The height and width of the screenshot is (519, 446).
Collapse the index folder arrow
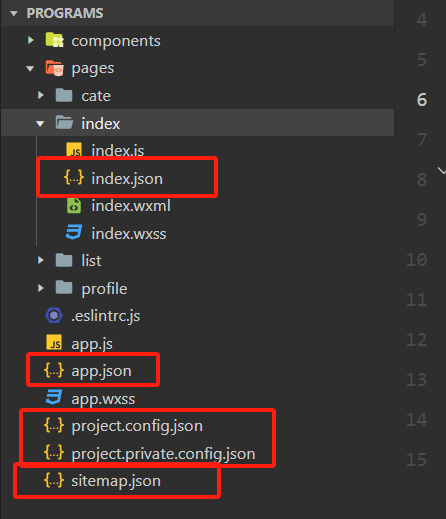pyautogui.click(x=40, y=124)
